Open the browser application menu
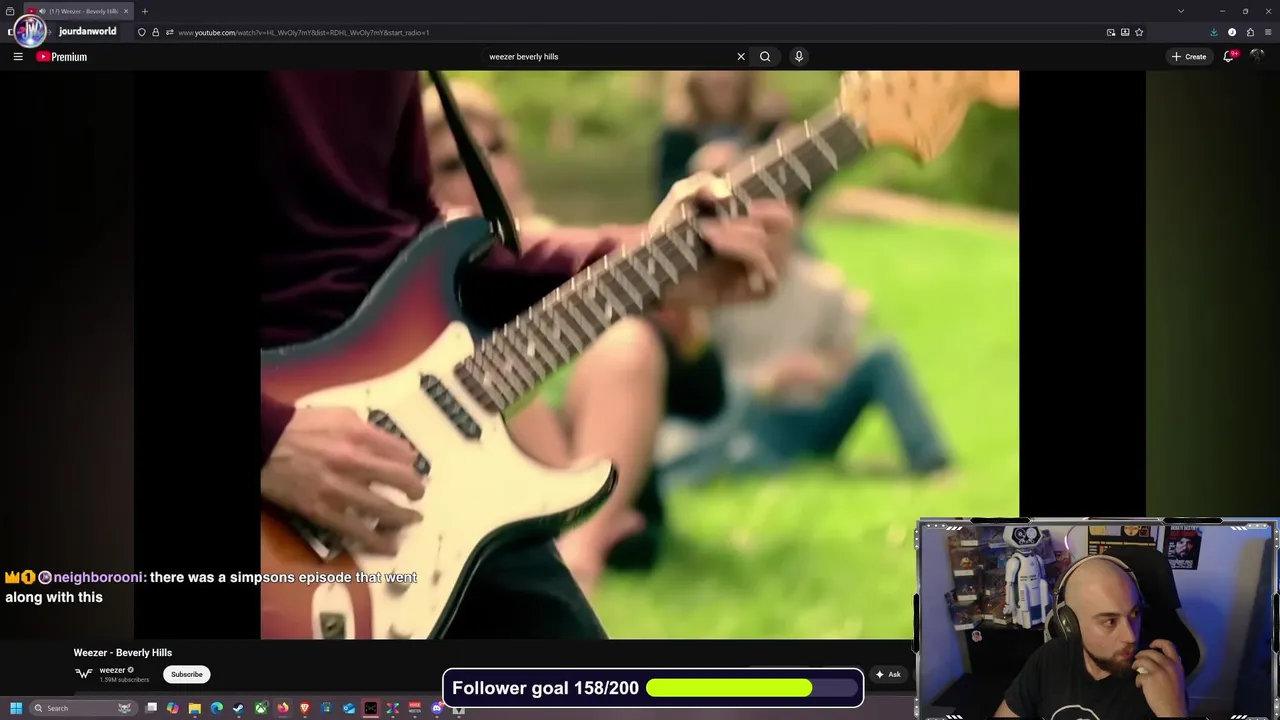The height and width of the screenshot is (720, 1280). (1268, 32)
